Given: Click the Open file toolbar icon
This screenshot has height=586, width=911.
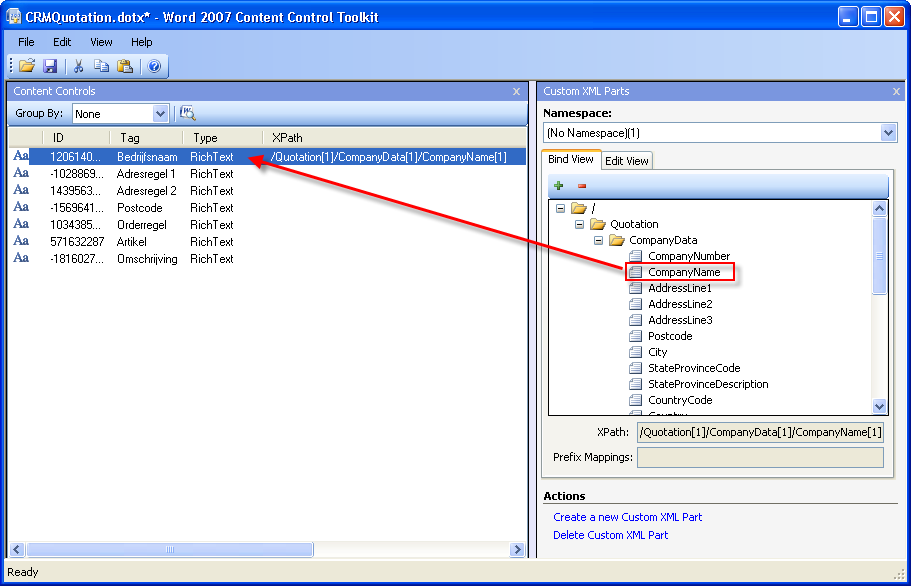Looking at the screenshot, I should 27,66.
